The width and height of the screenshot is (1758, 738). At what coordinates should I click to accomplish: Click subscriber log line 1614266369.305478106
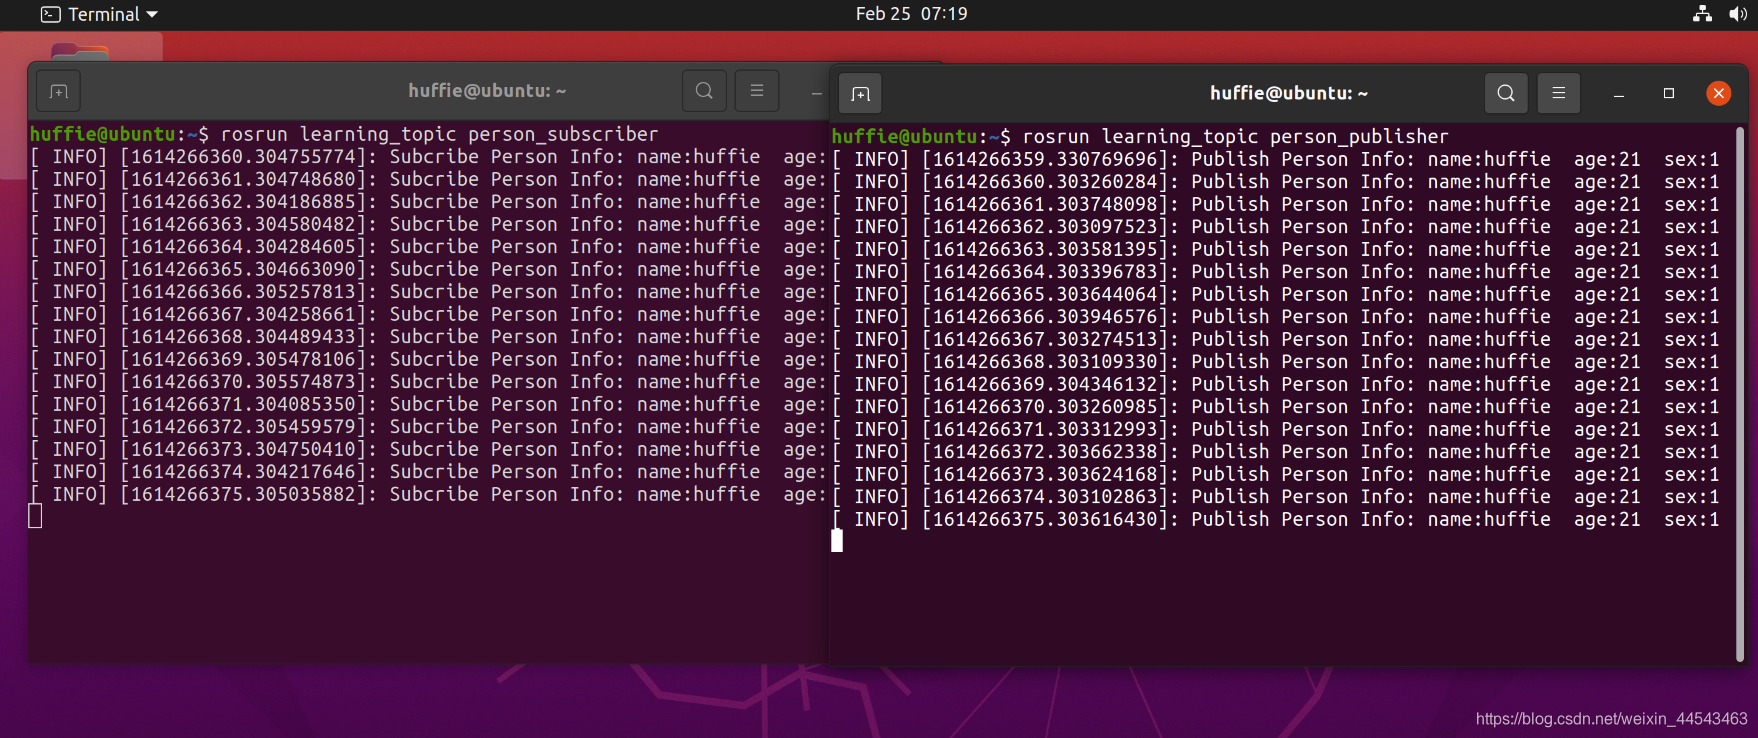[x=428, y=359]
